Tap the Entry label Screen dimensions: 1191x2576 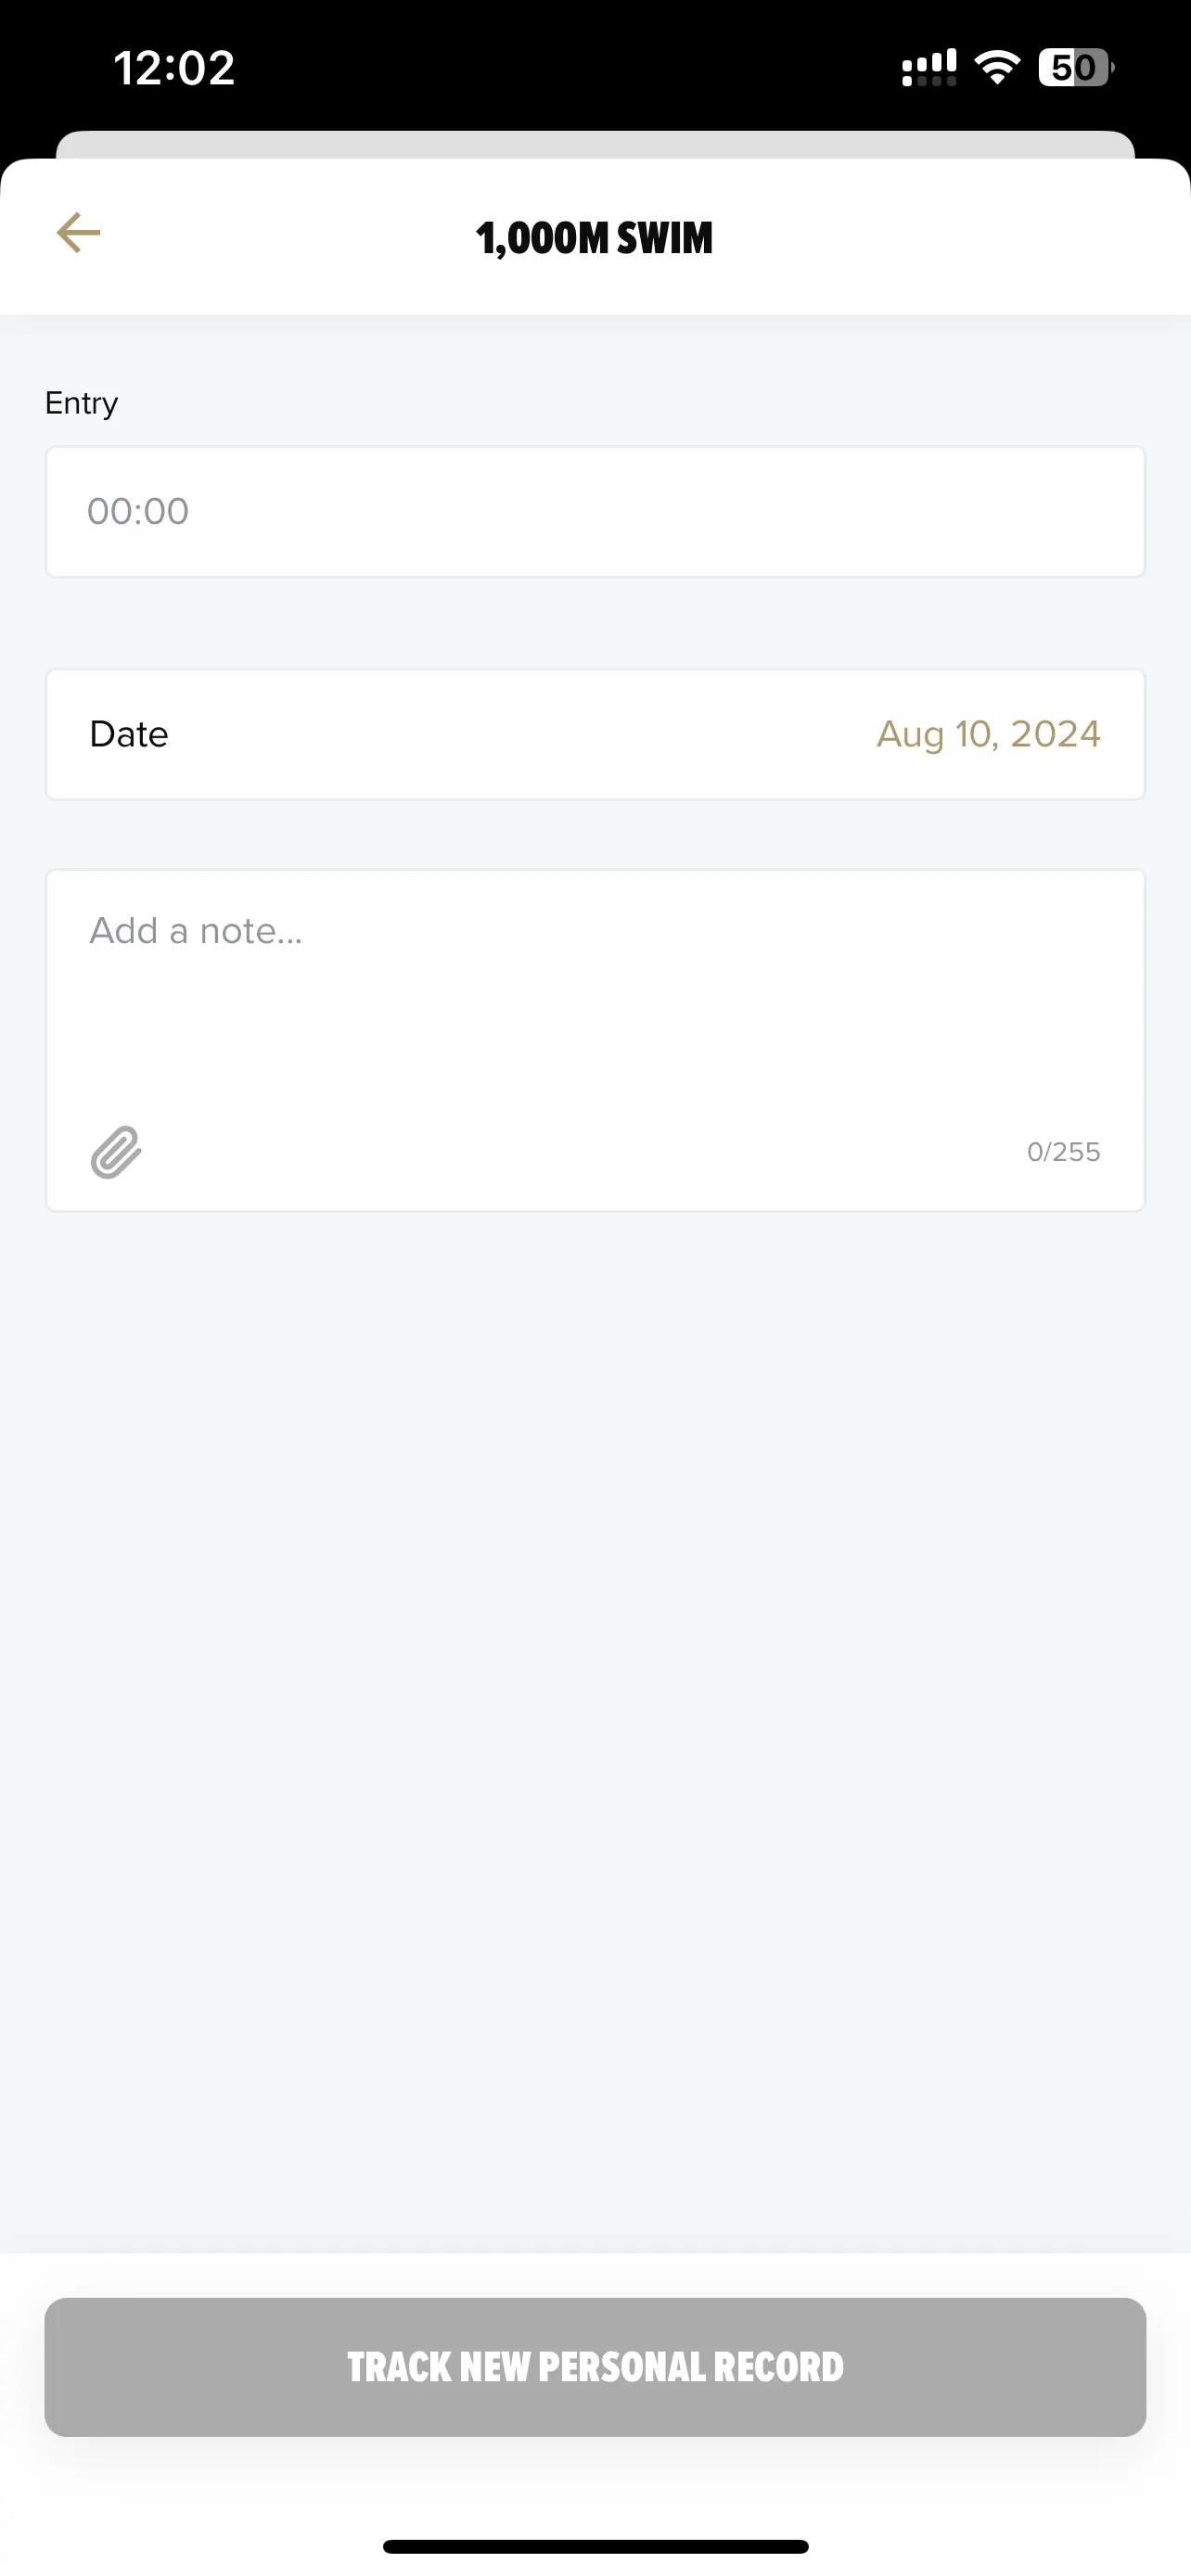coord(81,403)
